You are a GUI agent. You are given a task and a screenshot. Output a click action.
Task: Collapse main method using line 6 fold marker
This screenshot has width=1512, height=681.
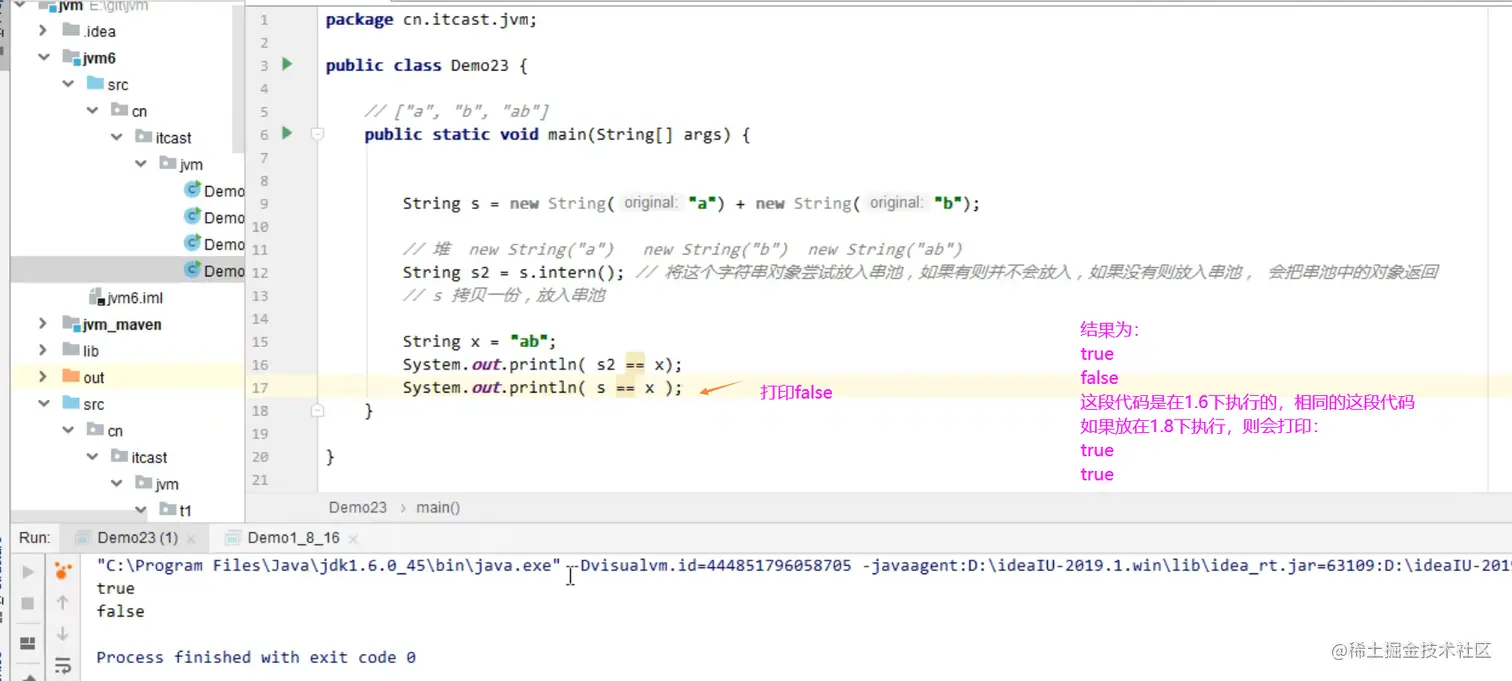(x=317, y=133)
